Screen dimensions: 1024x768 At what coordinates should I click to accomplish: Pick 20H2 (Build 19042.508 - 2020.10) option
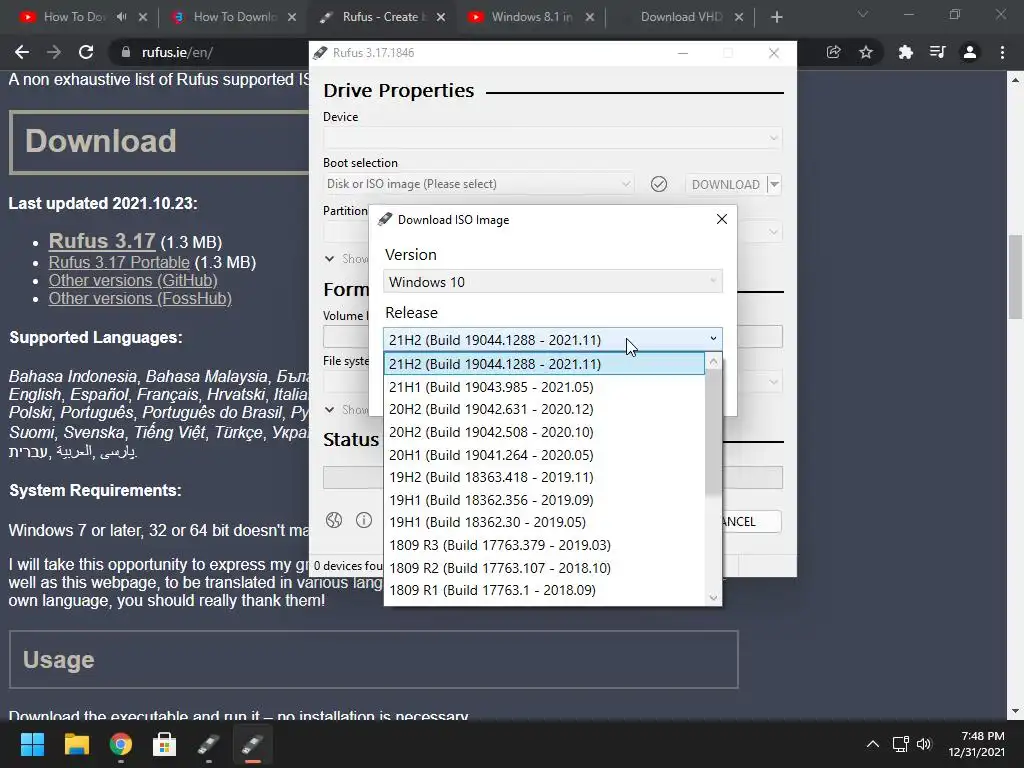(x=544, y=432)
